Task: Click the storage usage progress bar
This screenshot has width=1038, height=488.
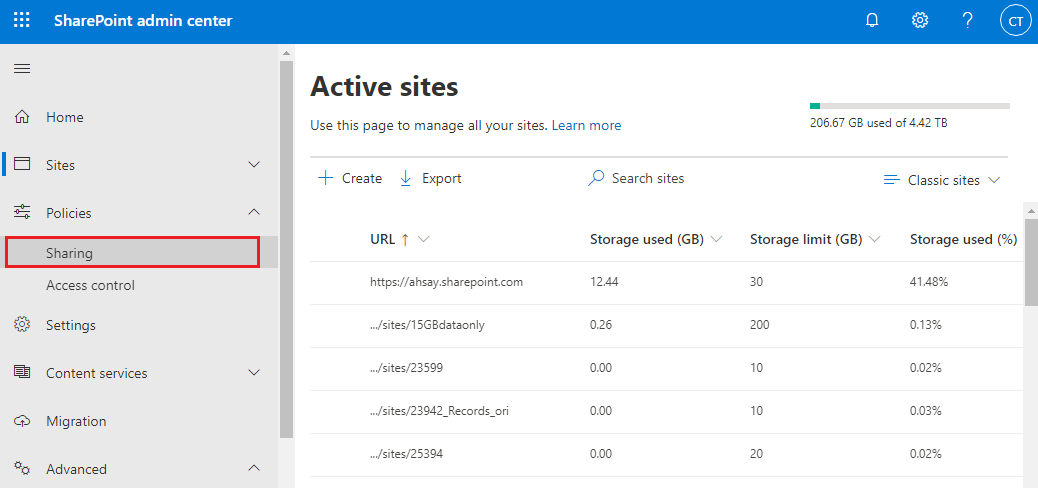Action: click(909, 105)
